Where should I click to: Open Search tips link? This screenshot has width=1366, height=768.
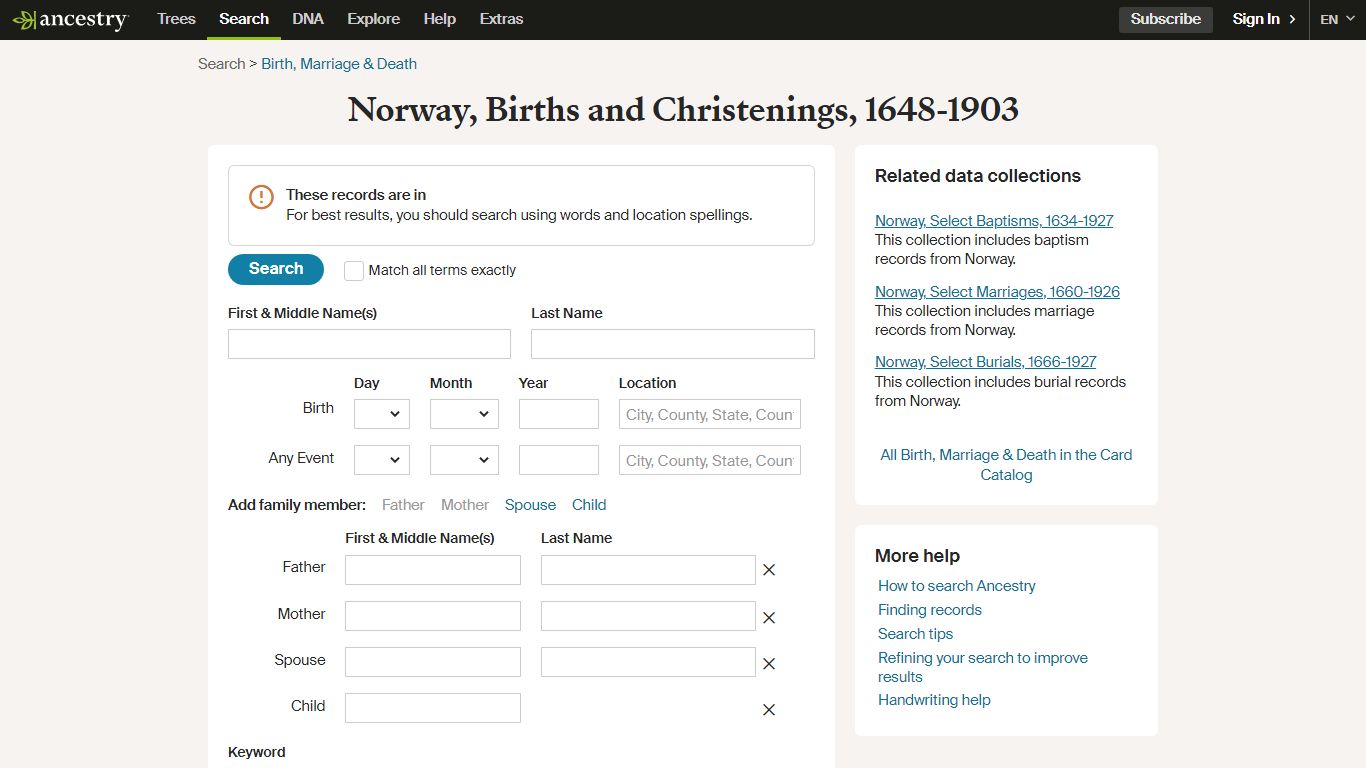(x=916, y=634)
